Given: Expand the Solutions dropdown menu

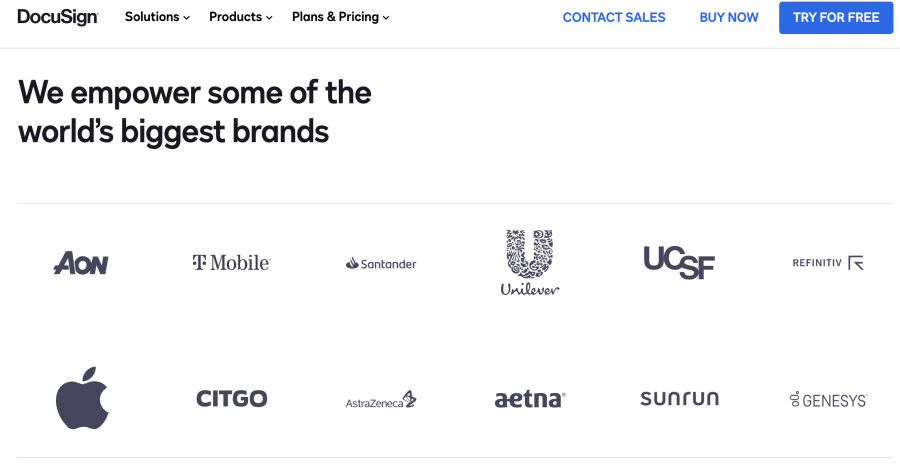Looking at the screenshot, I should pos(157,17).
